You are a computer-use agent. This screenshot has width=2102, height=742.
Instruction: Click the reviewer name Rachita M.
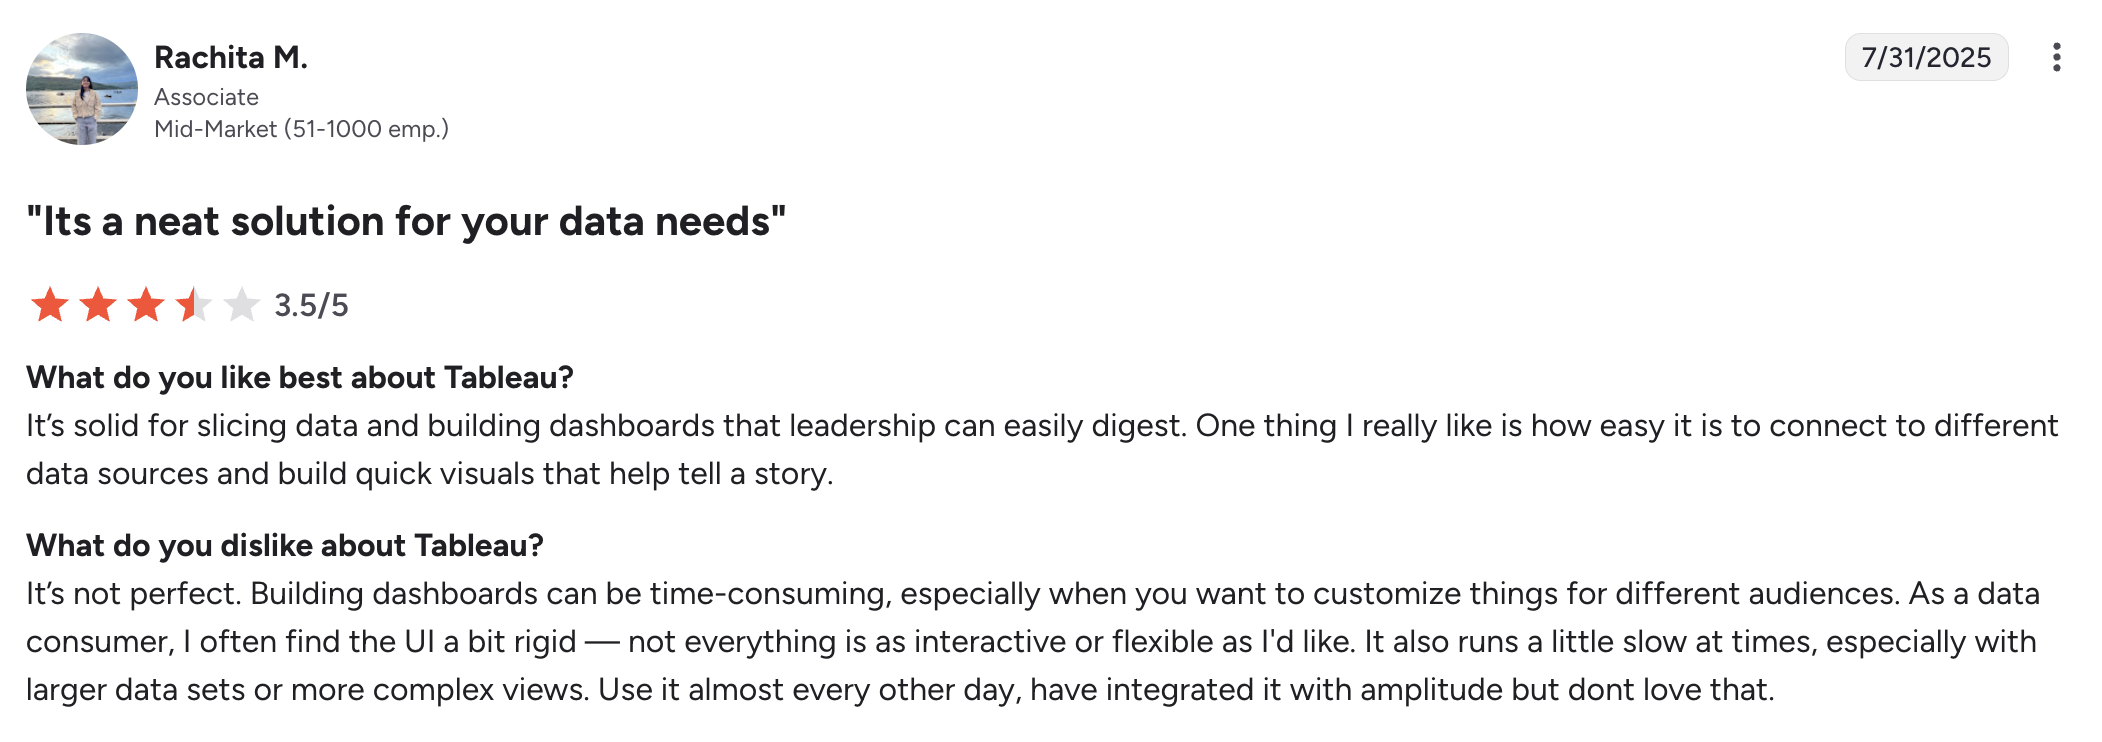pos(231,58)
